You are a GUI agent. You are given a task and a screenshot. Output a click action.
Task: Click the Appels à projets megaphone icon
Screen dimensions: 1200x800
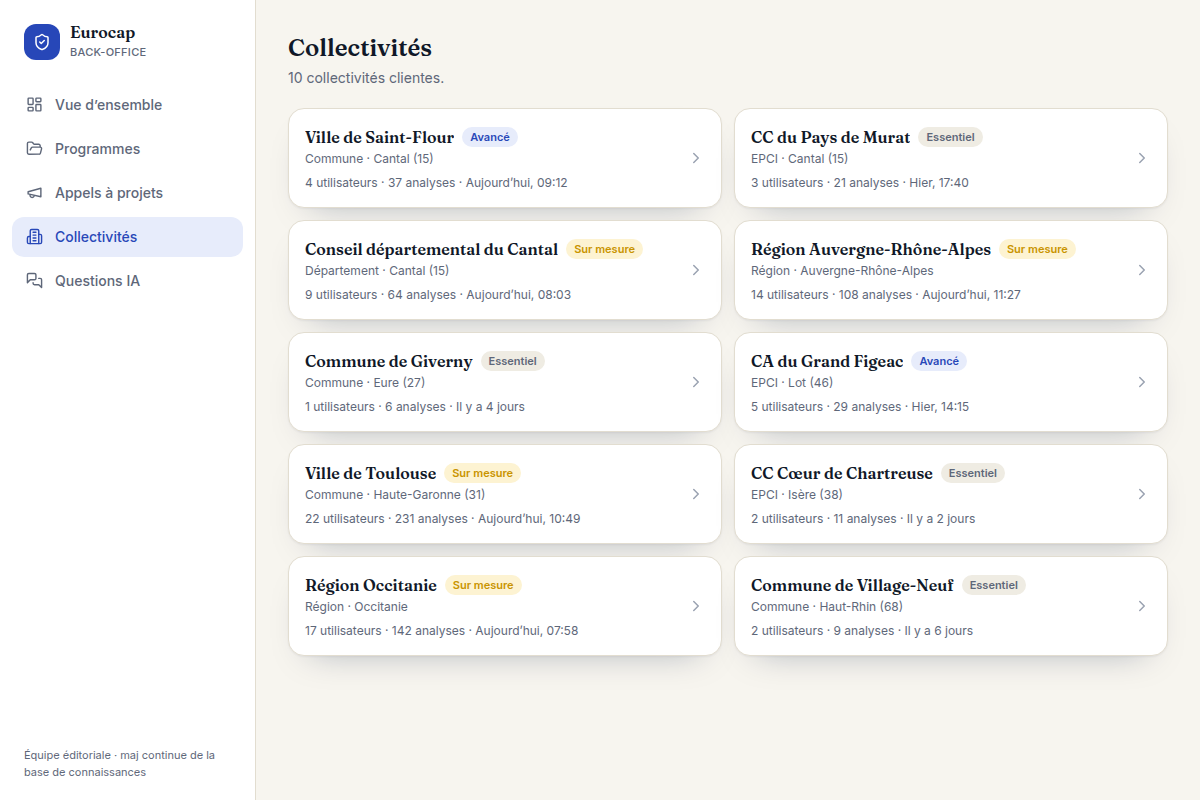click(x=35, y=193)
